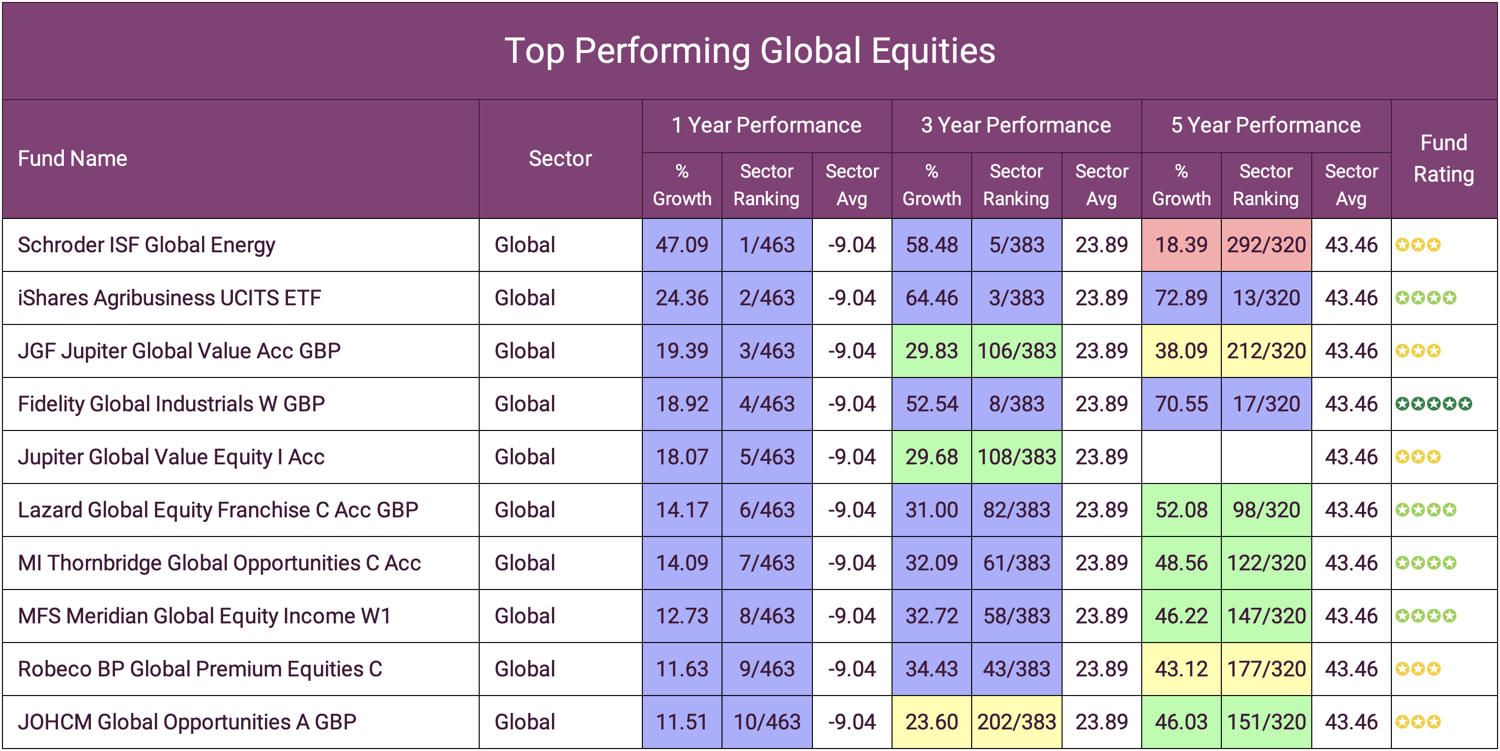Click the star rating for JOHCM Global Opportunities
Image resolution: width=1500 pixels, height=751 pixels.
coord(1418,722)
